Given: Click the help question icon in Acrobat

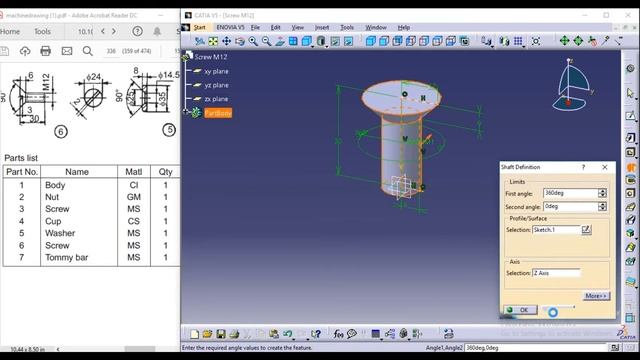Looking at the screenshot, I should coord(138,31).
